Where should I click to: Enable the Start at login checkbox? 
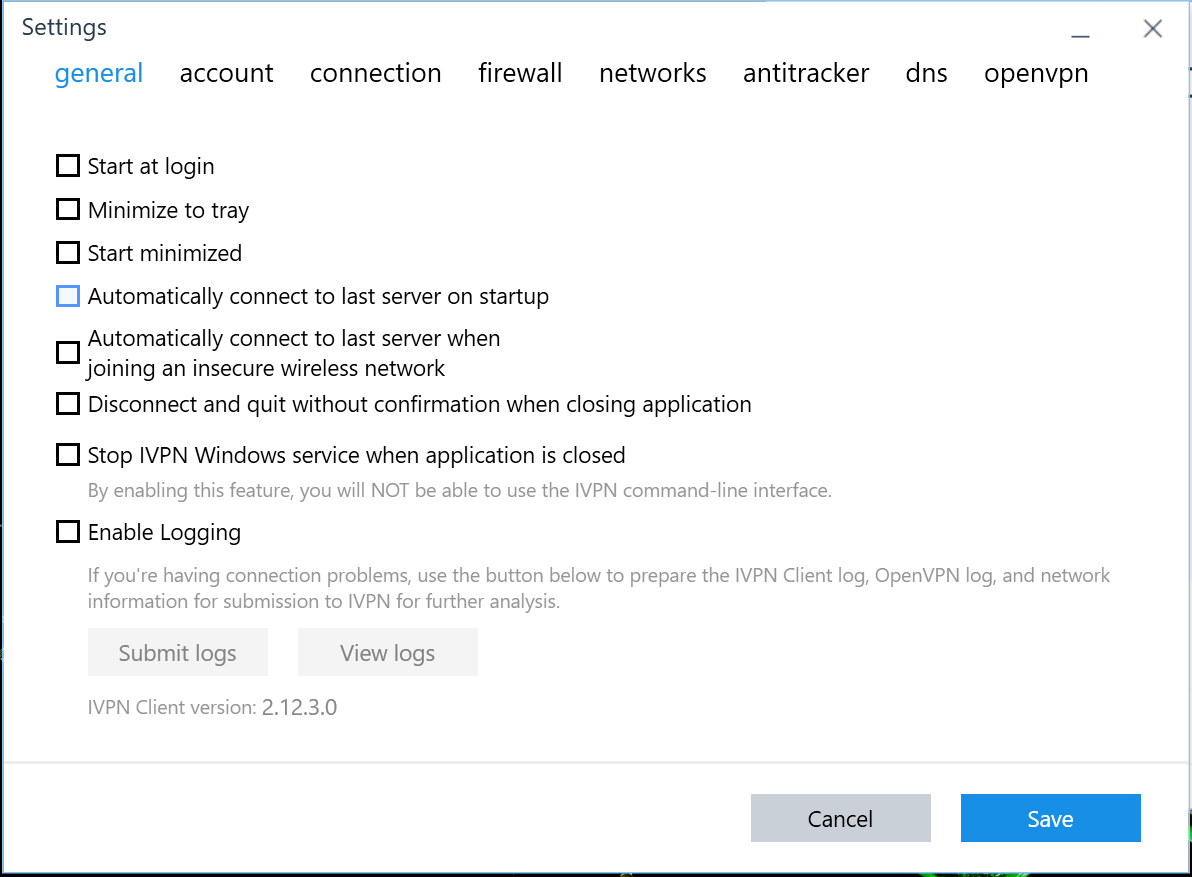click(x=67, y=165)
